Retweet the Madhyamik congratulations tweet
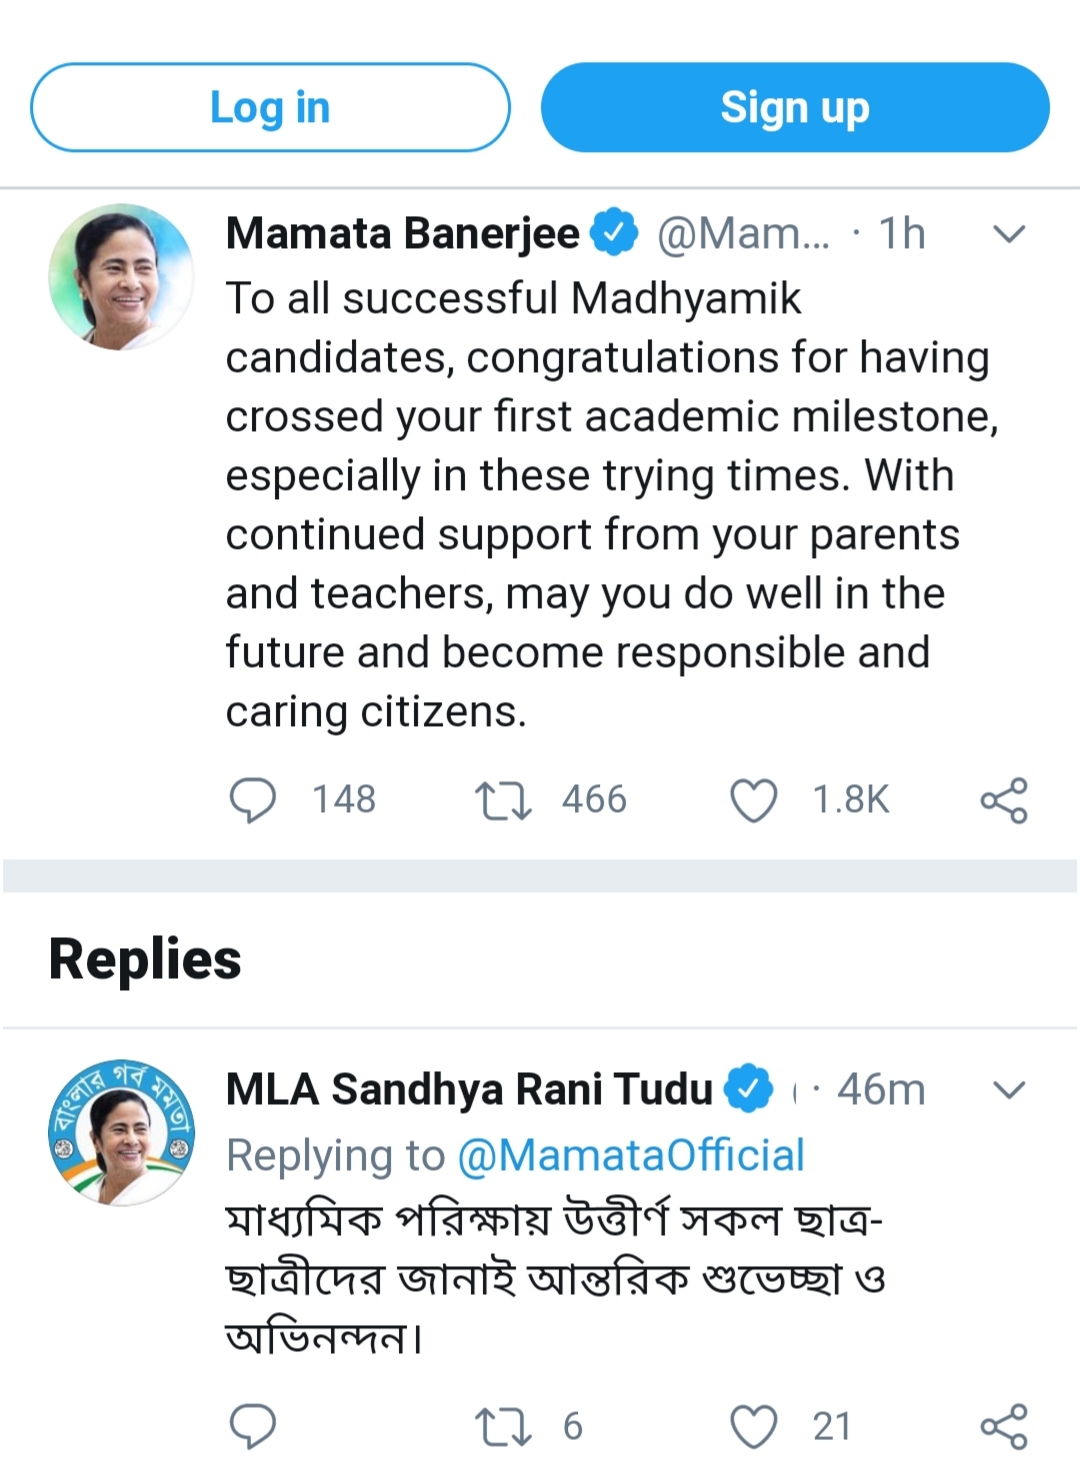The image size is (1080, 1483). pyautogui.click(x=503, y=800)
